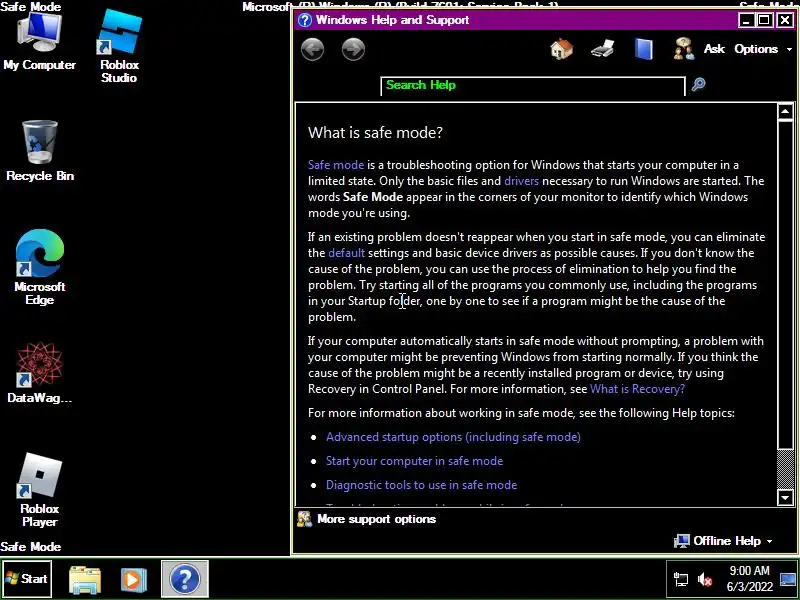Select the Microsoft Edge desktop shortcut
The image size is (800, 600).
click(40, 267)
